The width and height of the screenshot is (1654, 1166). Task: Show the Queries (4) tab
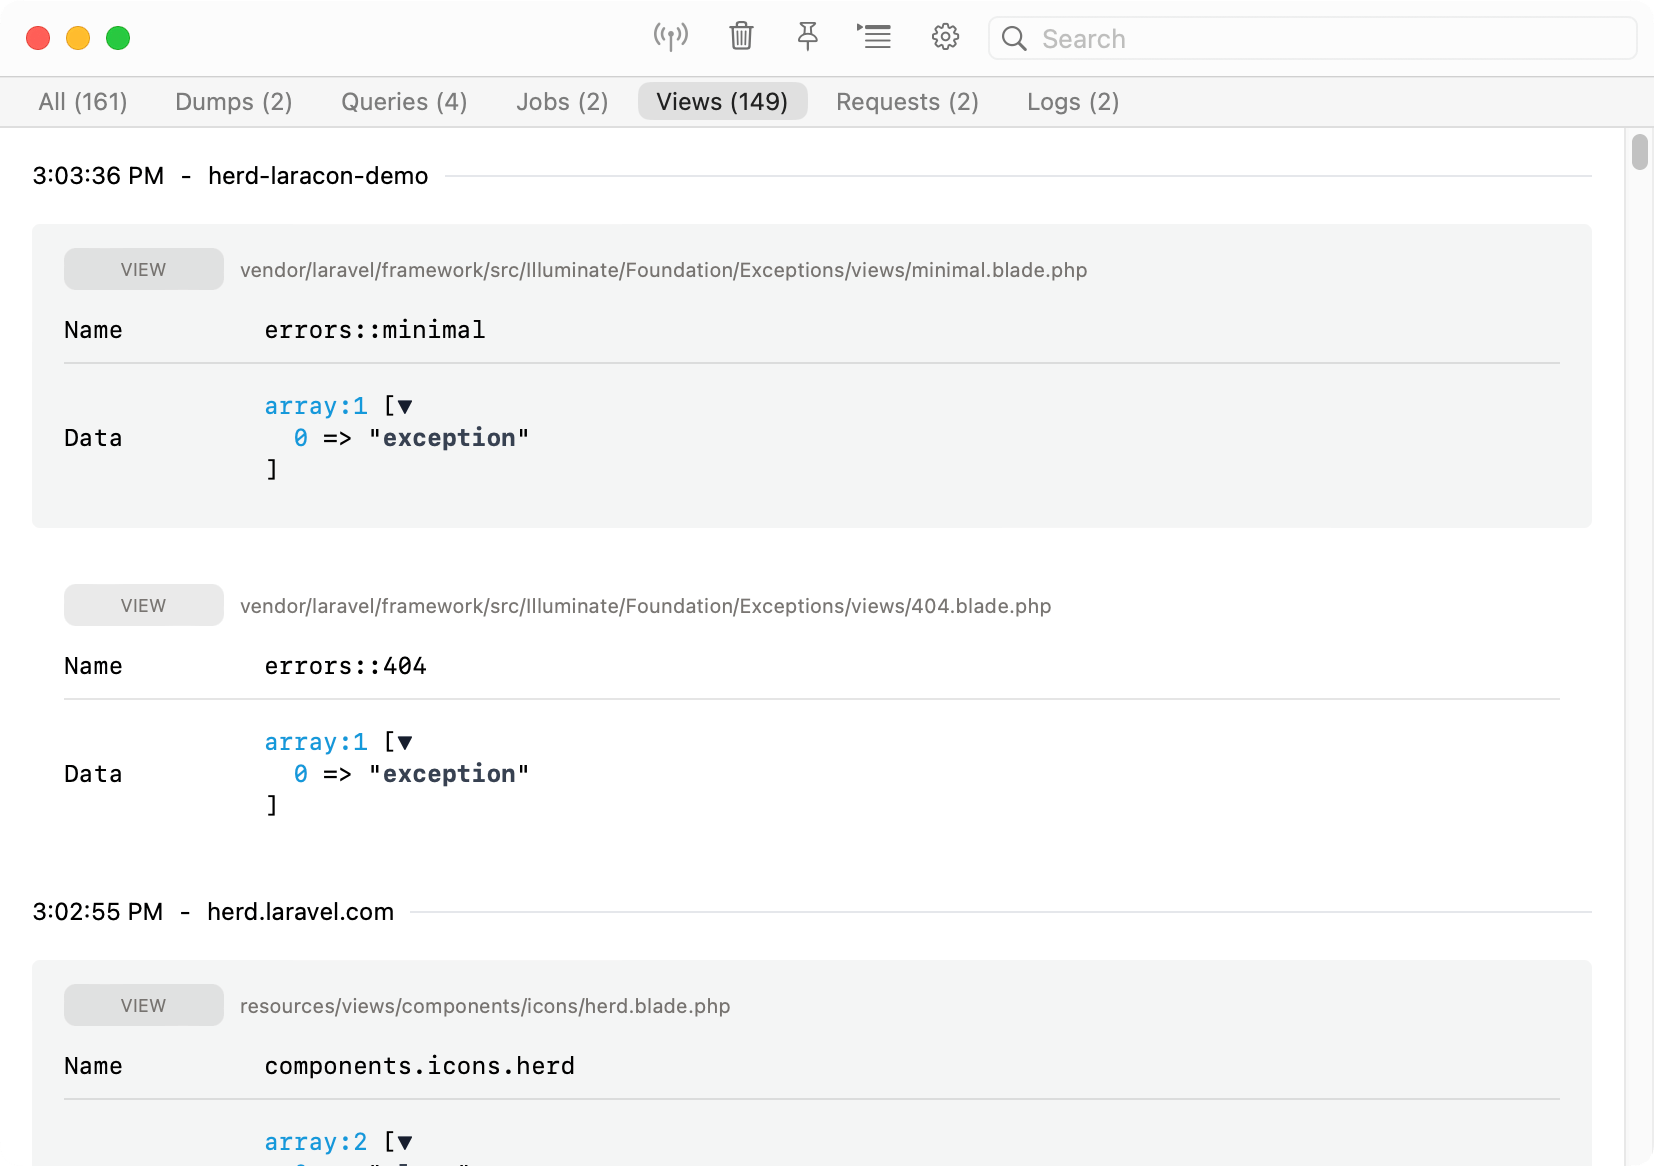(404, 102)
